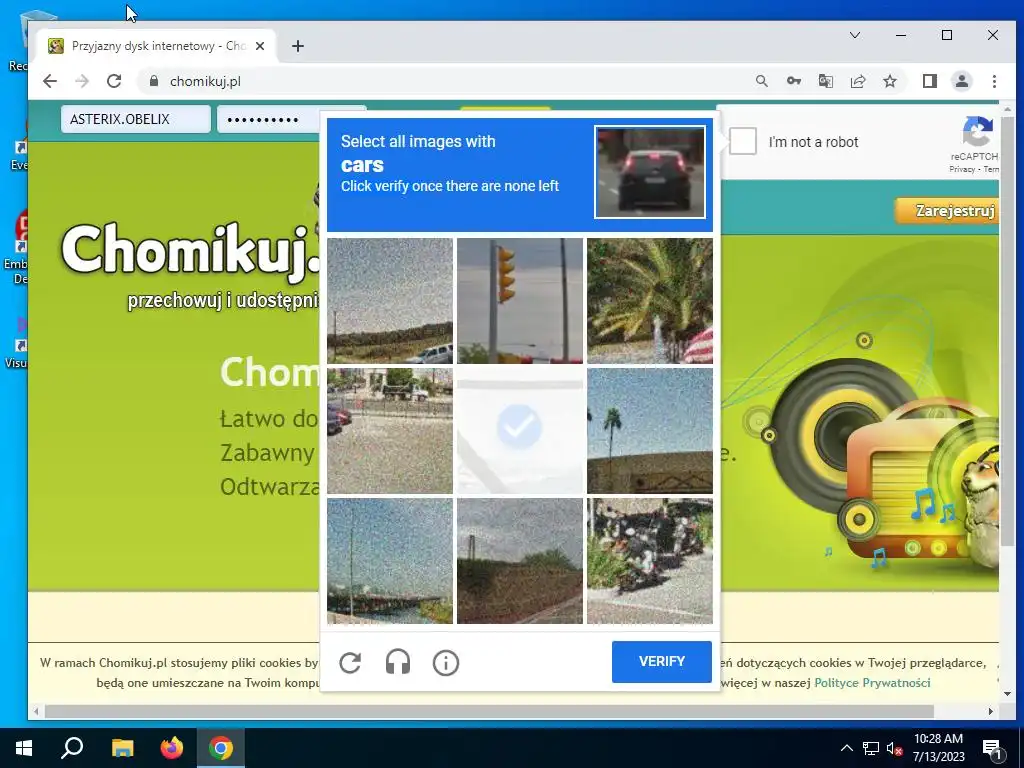This screenshot has height=768, width=1024.
Task: Select captcha tile showing yellow traffic light
Action: 520,300
